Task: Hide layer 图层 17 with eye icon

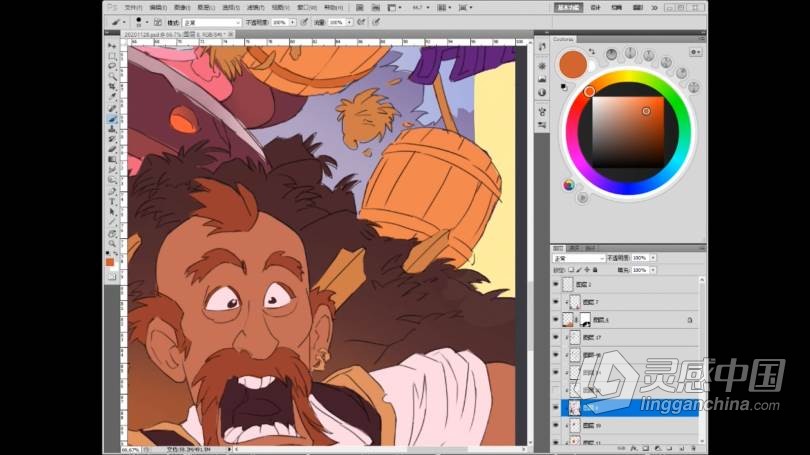Action: [x=556, y=337]
